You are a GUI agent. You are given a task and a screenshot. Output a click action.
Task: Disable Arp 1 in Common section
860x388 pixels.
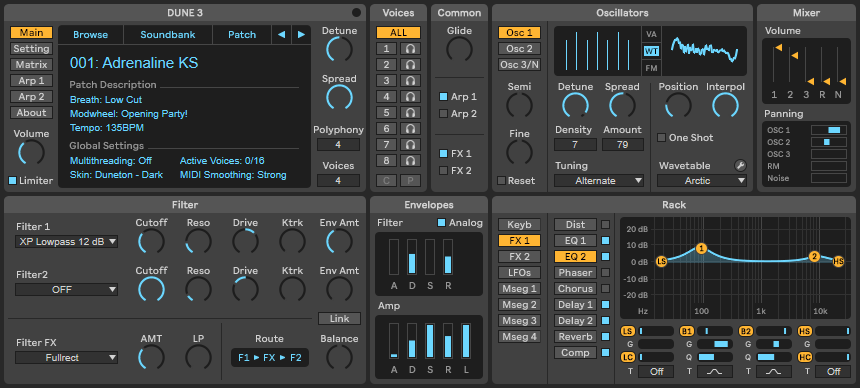click(x=443, y=97)
